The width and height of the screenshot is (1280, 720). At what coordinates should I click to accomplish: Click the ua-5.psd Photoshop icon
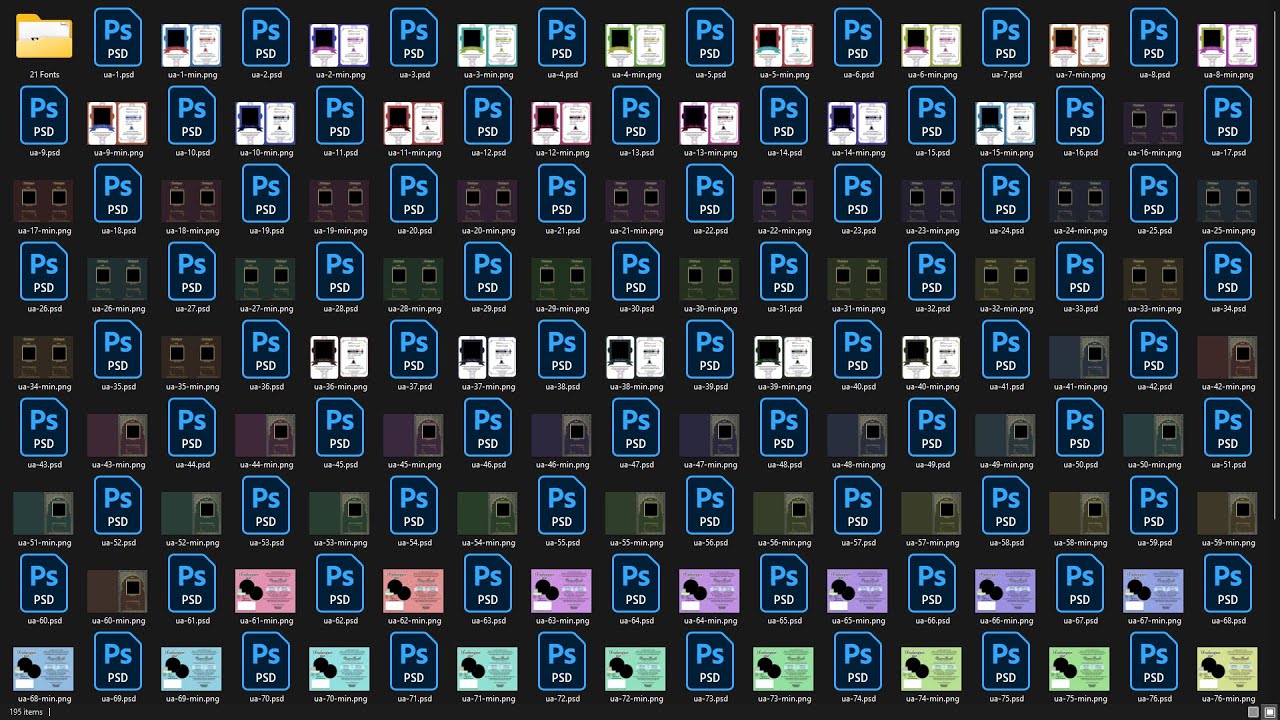click(710, 38)
